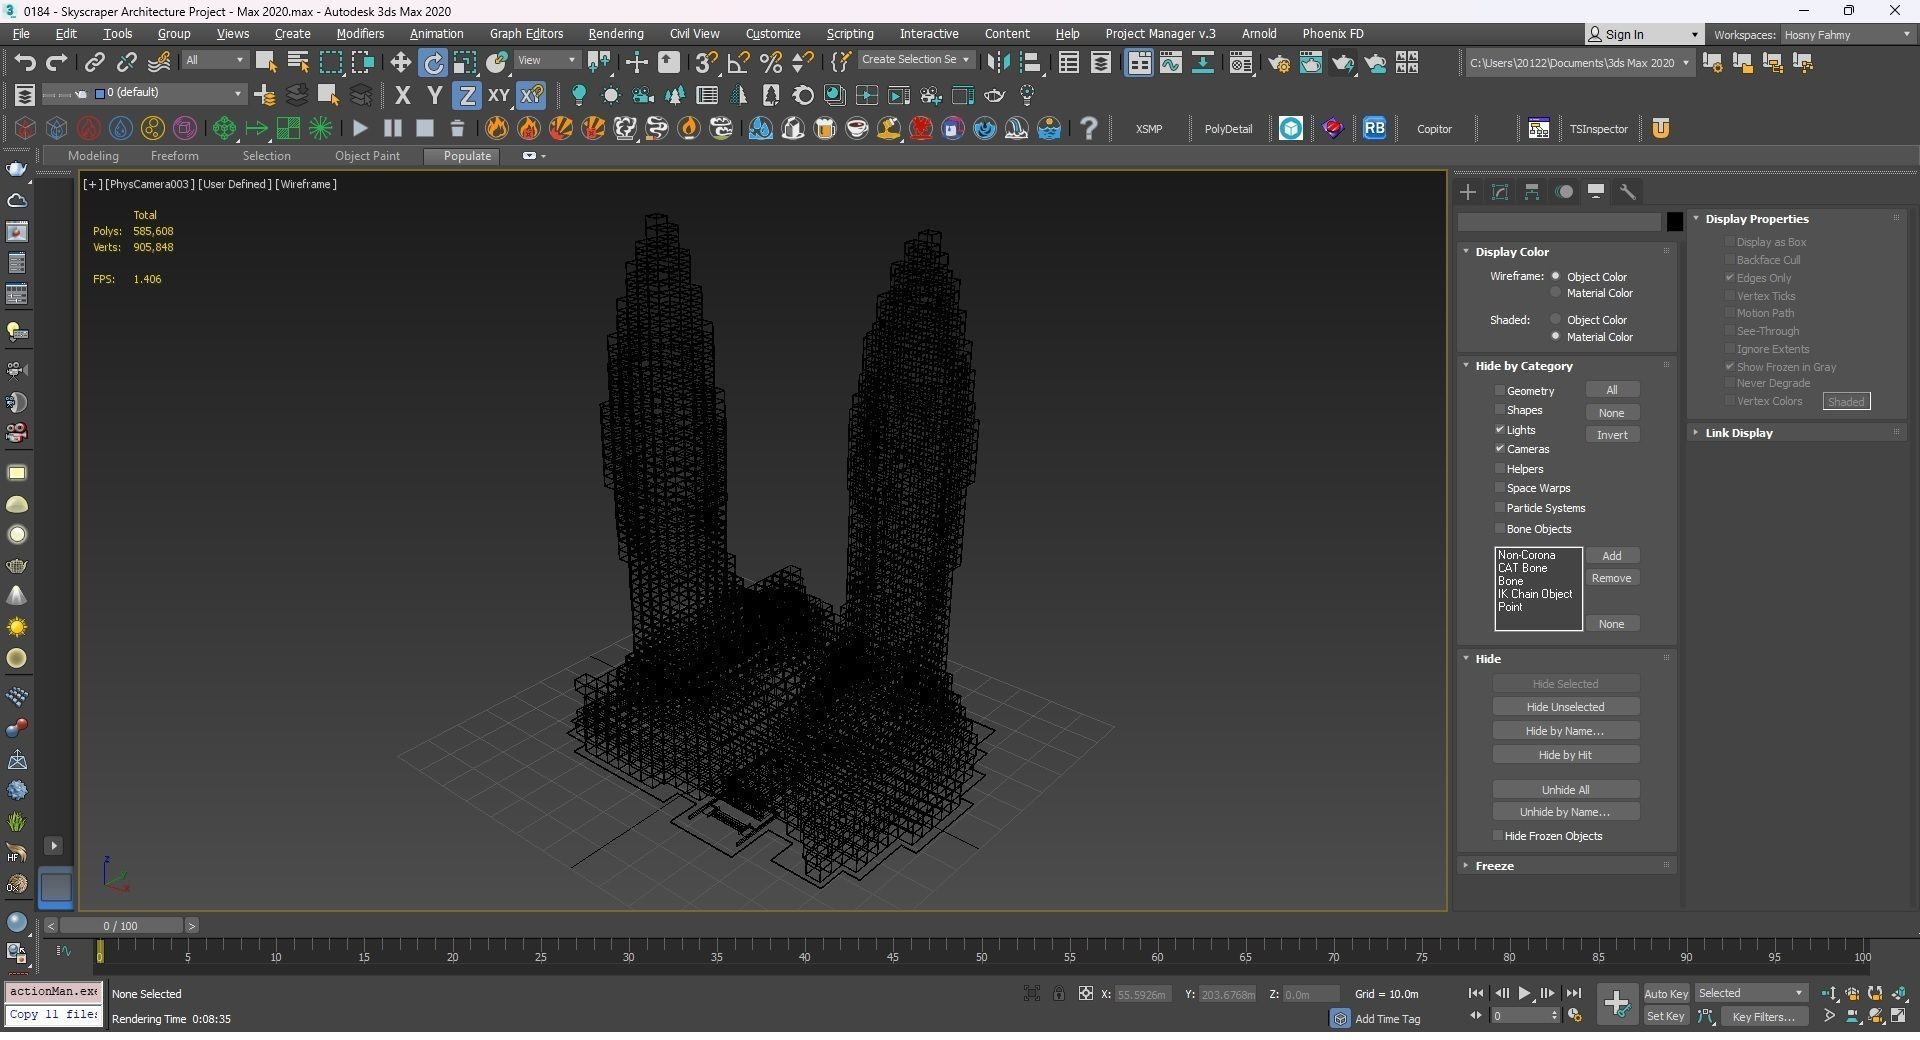Viewport: 1920px width, 1040px height.
Task: Open the Create command panel tab
Action: 1468,192
